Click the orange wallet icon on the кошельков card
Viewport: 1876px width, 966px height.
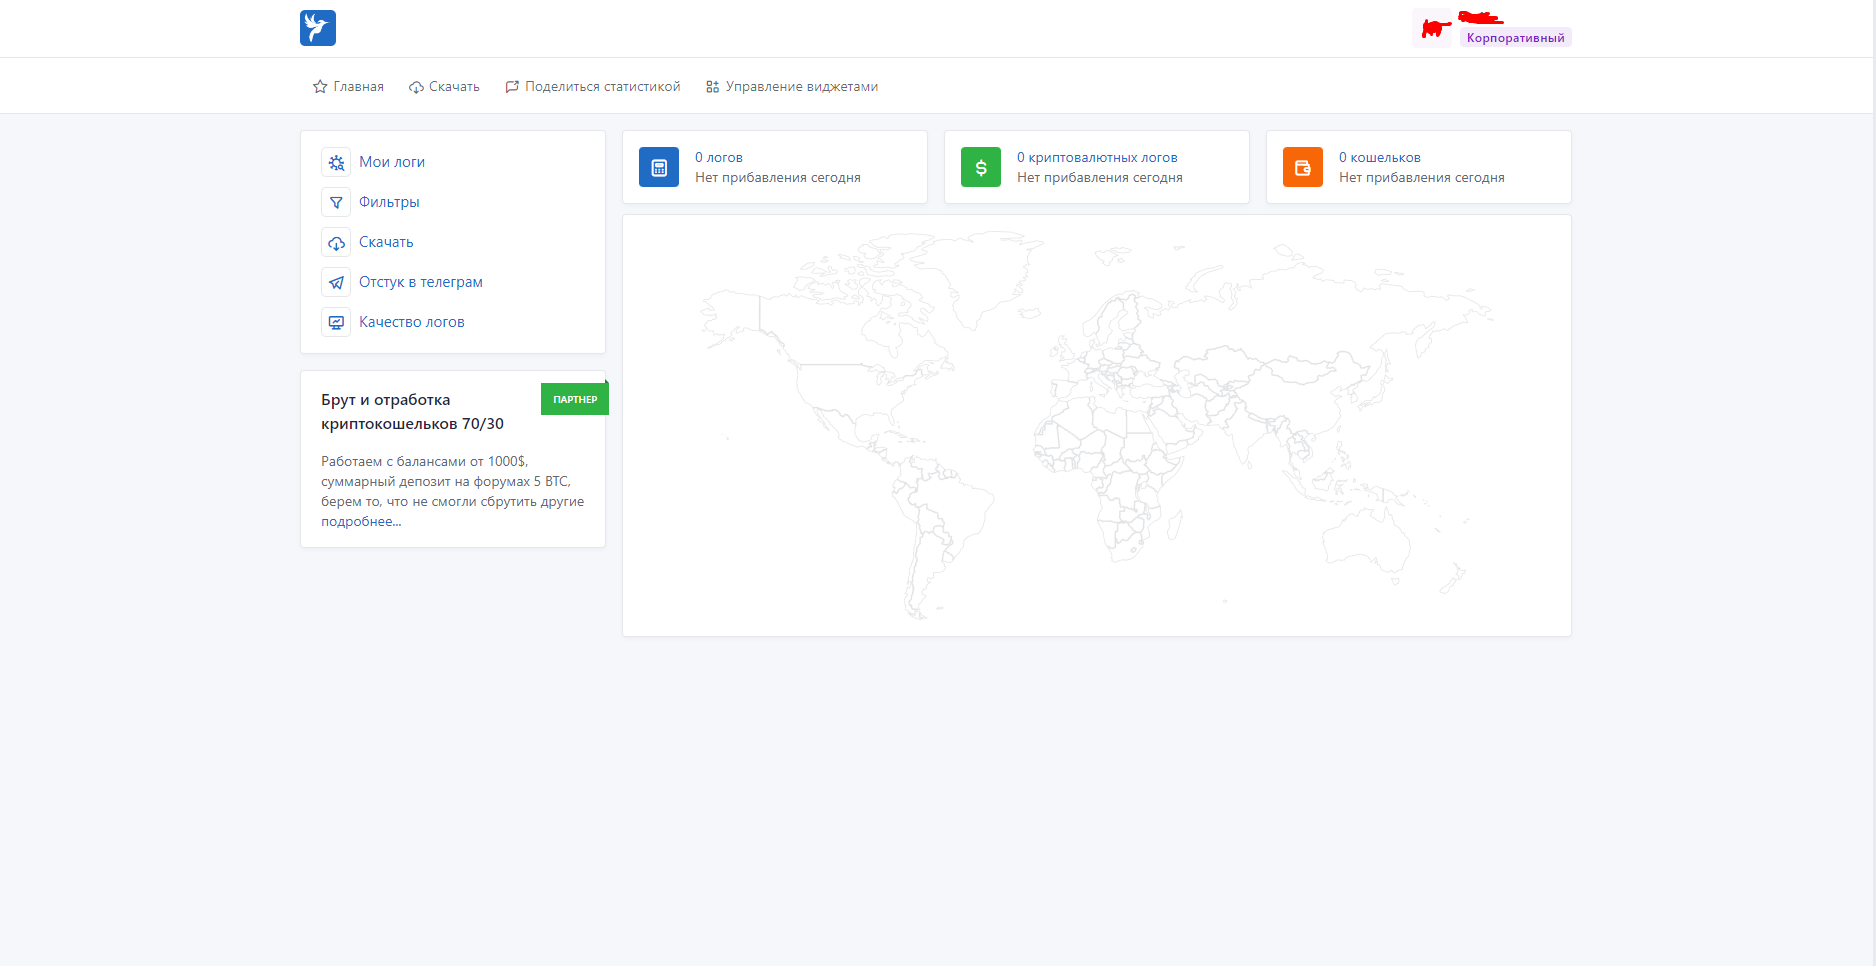[1303, 167]
